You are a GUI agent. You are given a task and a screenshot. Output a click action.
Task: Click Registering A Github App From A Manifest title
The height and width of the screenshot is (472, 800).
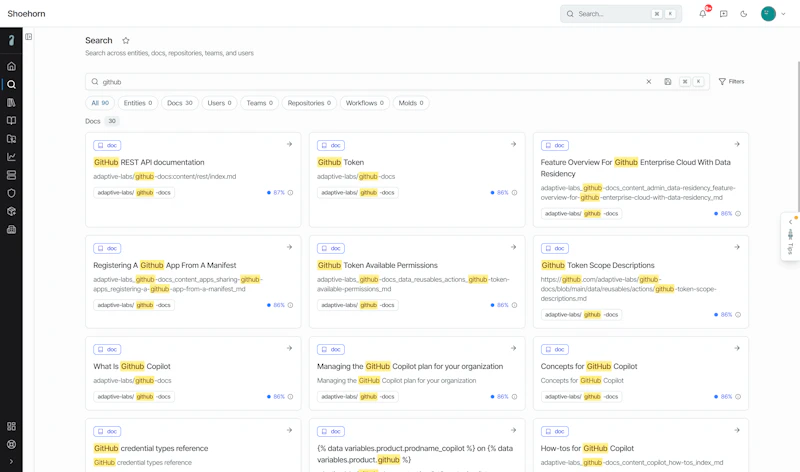coord(165,265)
